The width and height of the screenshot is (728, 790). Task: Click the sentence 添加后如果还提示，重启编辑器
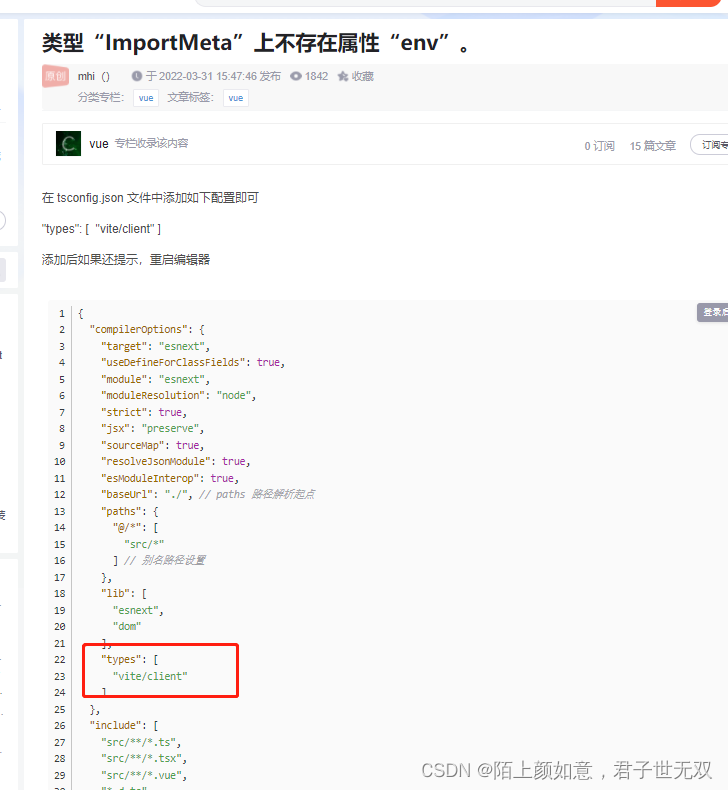(x=126, y=260)
